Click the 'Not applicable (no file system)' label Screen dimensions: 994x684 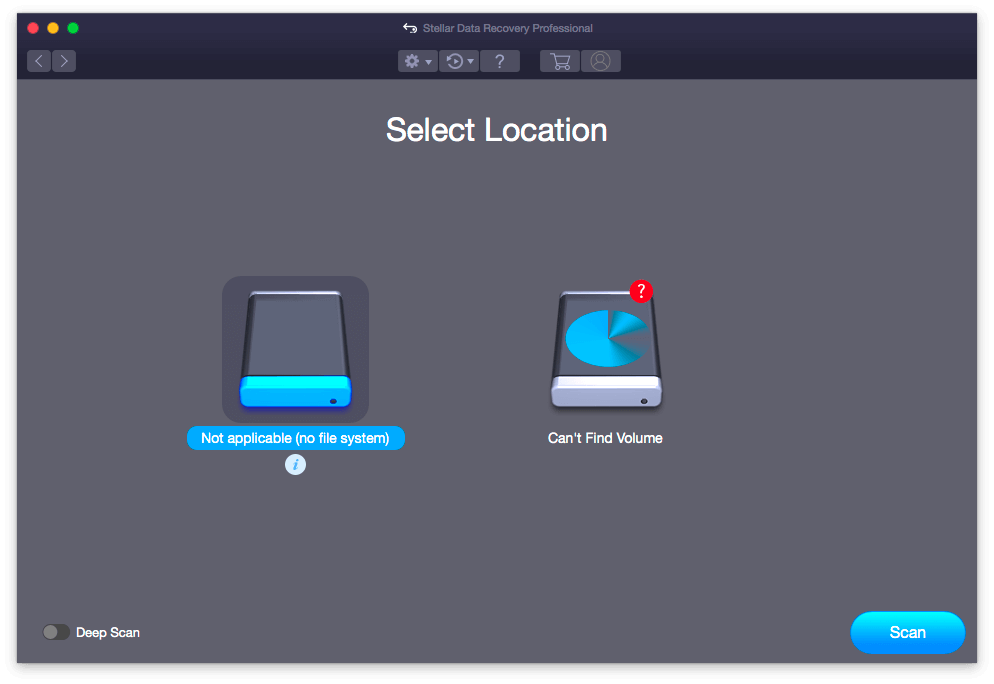[x=295, y=438]
